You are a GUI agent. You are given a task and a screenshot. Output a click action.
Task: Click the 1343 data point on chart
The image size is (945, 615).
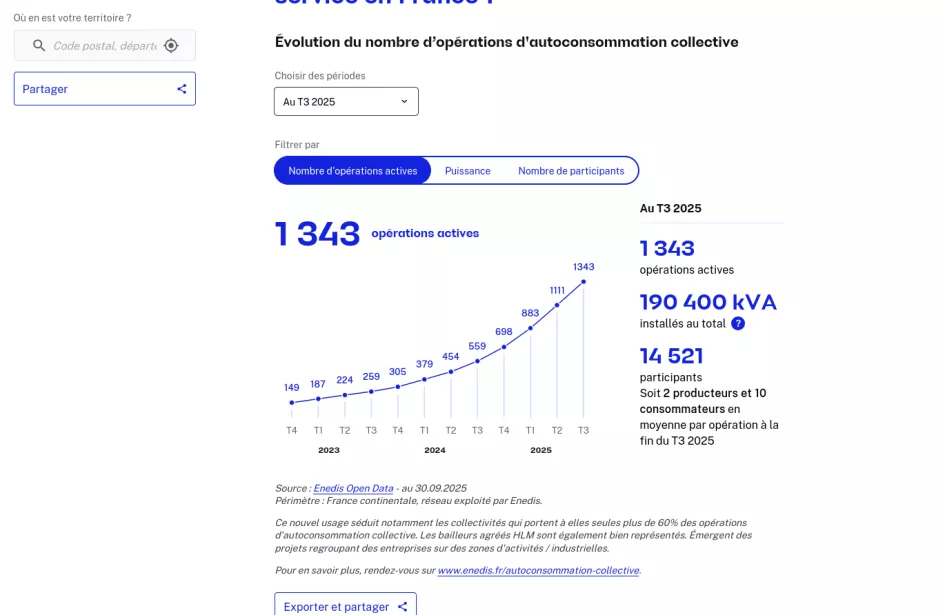[584, 281]
